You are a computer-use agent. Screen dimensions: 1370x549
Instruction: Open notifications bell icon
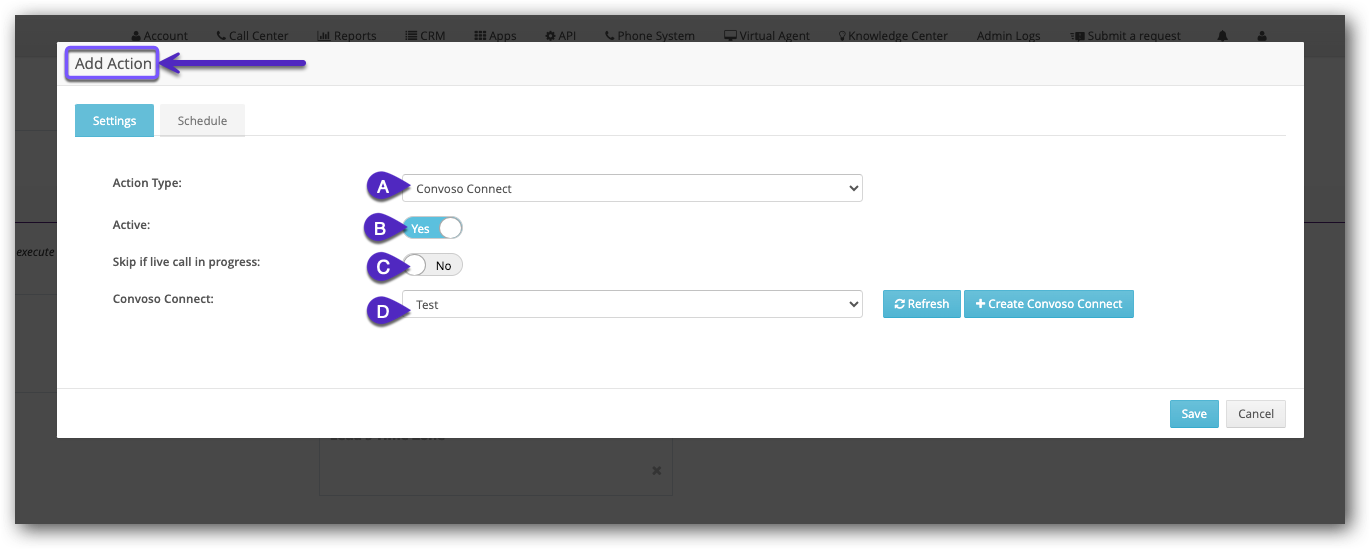click(x=1222, y=36)
